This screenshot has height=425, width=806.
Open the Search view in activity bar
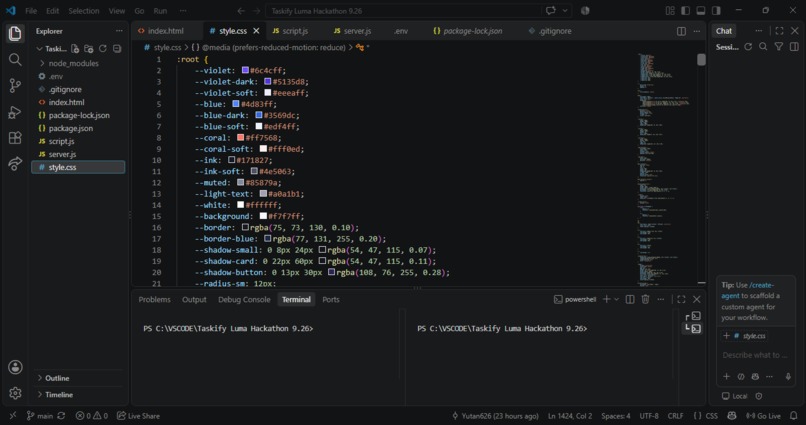coord(15,60)
